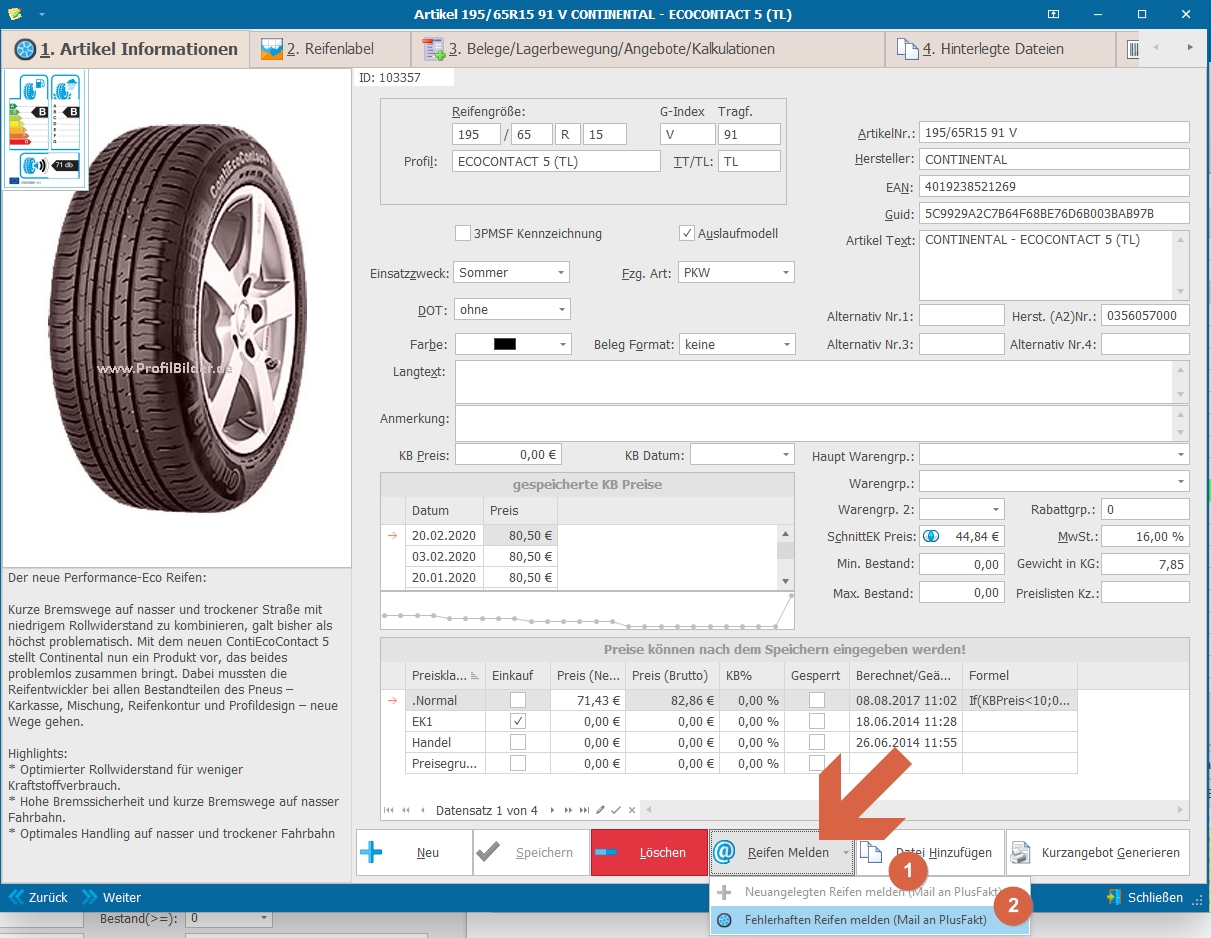Click the Kurzangebot Generieren button

1098,853
